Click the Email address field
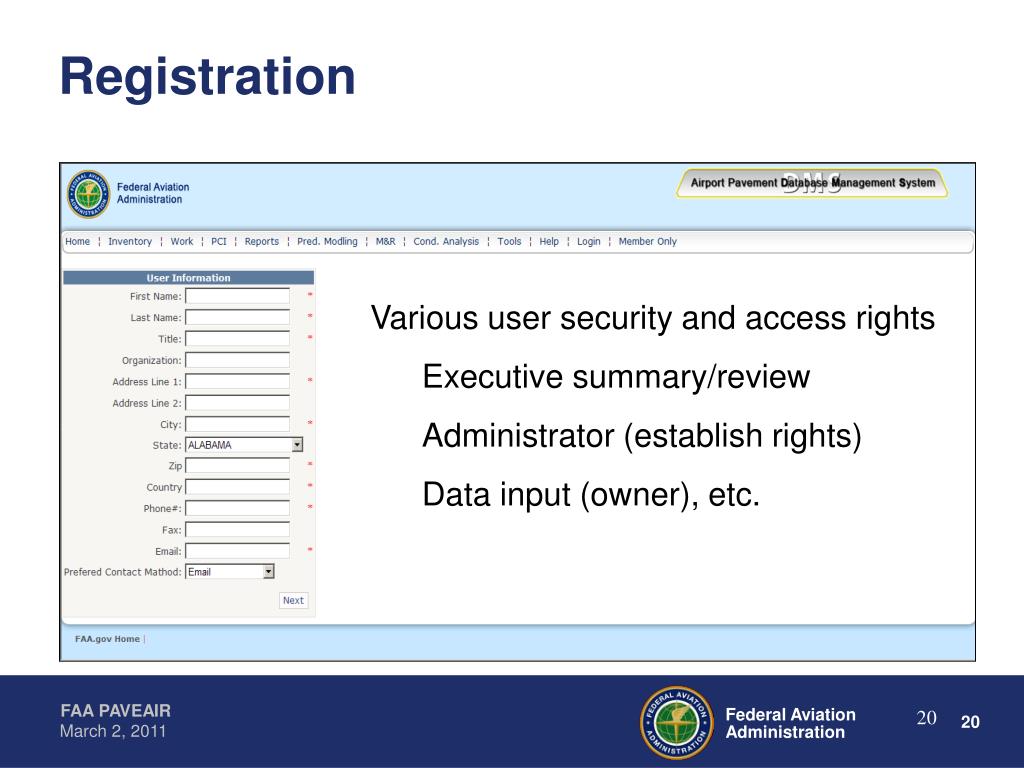This screenshot has width=1024, height=768. pyautogui.click(x=238, y=551)
